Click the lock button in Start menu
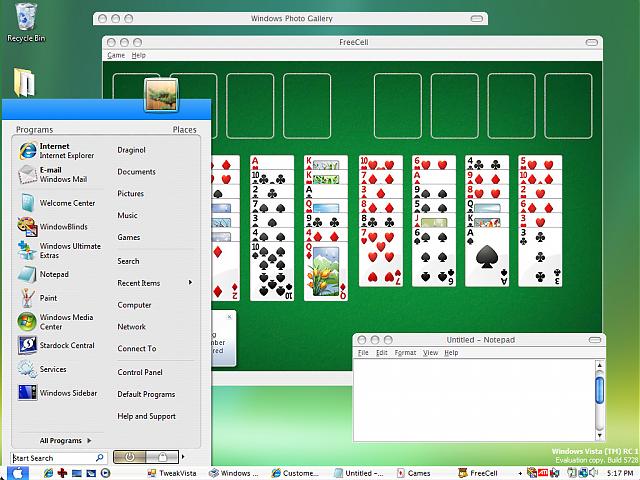The width and height of the screenshot is (640, 480). [x=162, y=457]
